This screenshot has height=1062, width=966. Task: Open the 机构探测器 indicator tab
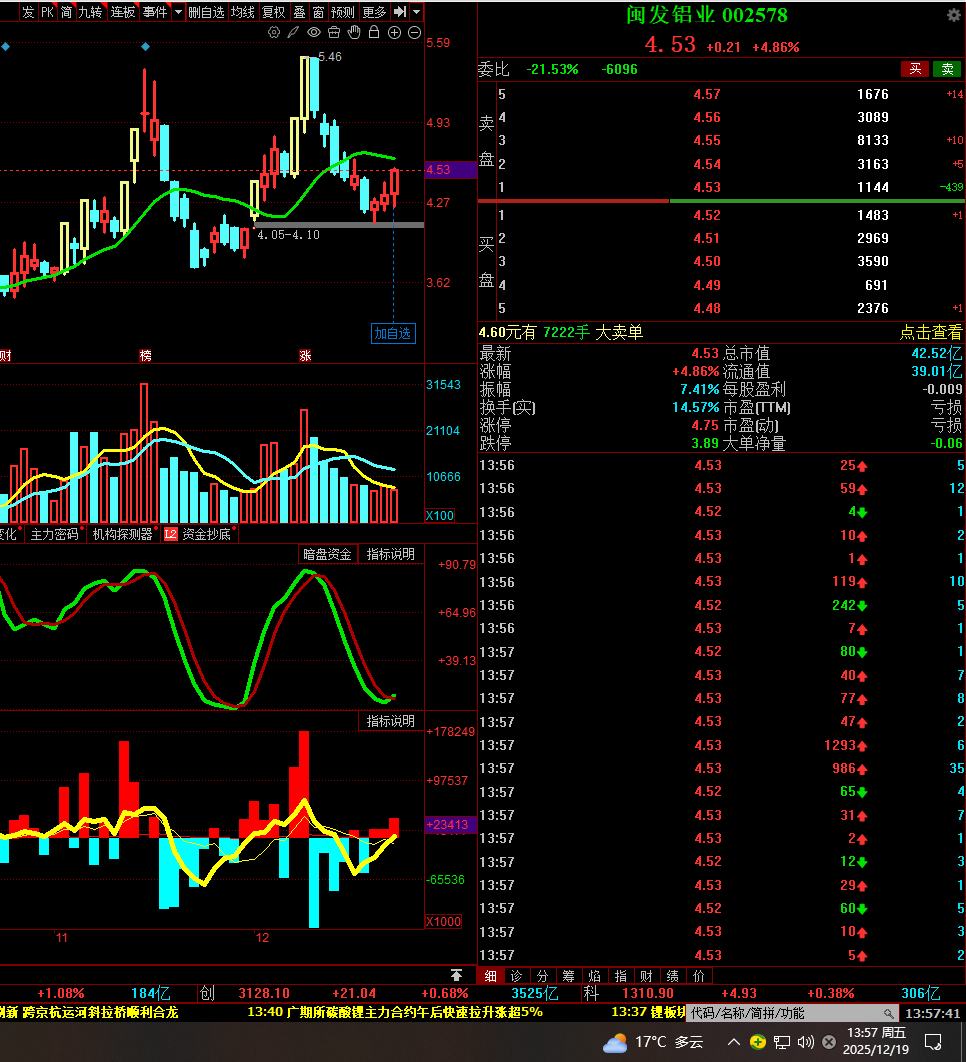coord(123,534)
